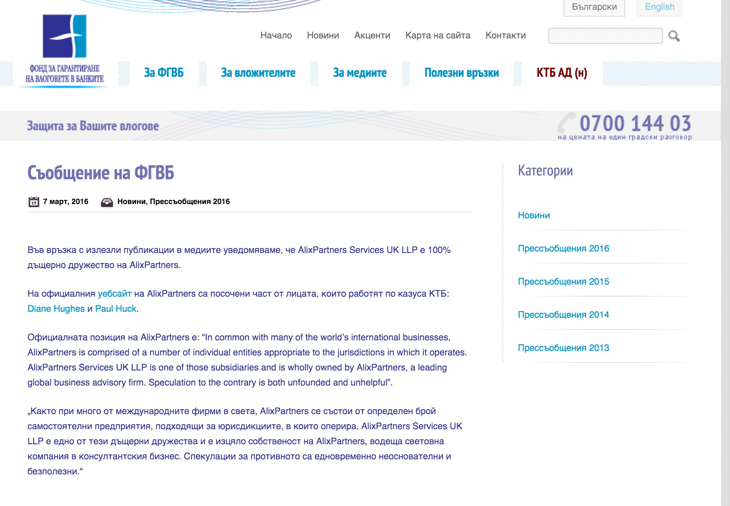Switch language to English
Image resolution: width=730 pixels, height=506 pixels.
[659, 7]
